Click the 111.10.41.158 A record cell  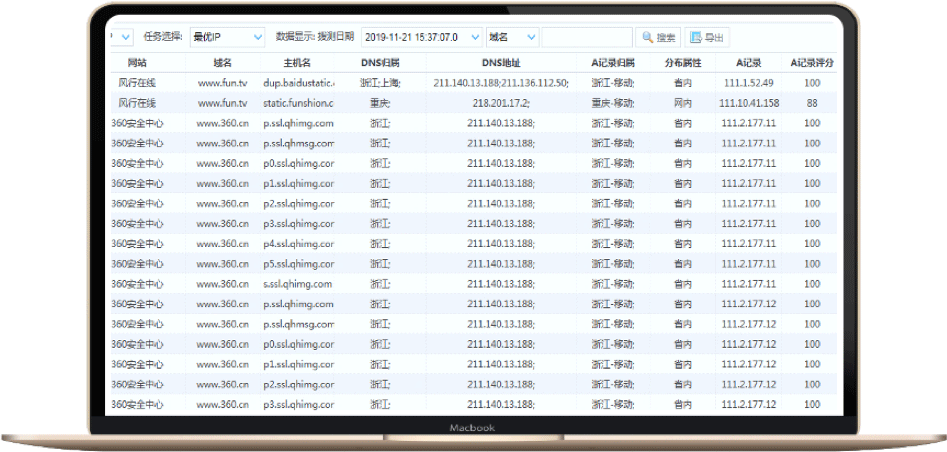[x=747, y=103]
